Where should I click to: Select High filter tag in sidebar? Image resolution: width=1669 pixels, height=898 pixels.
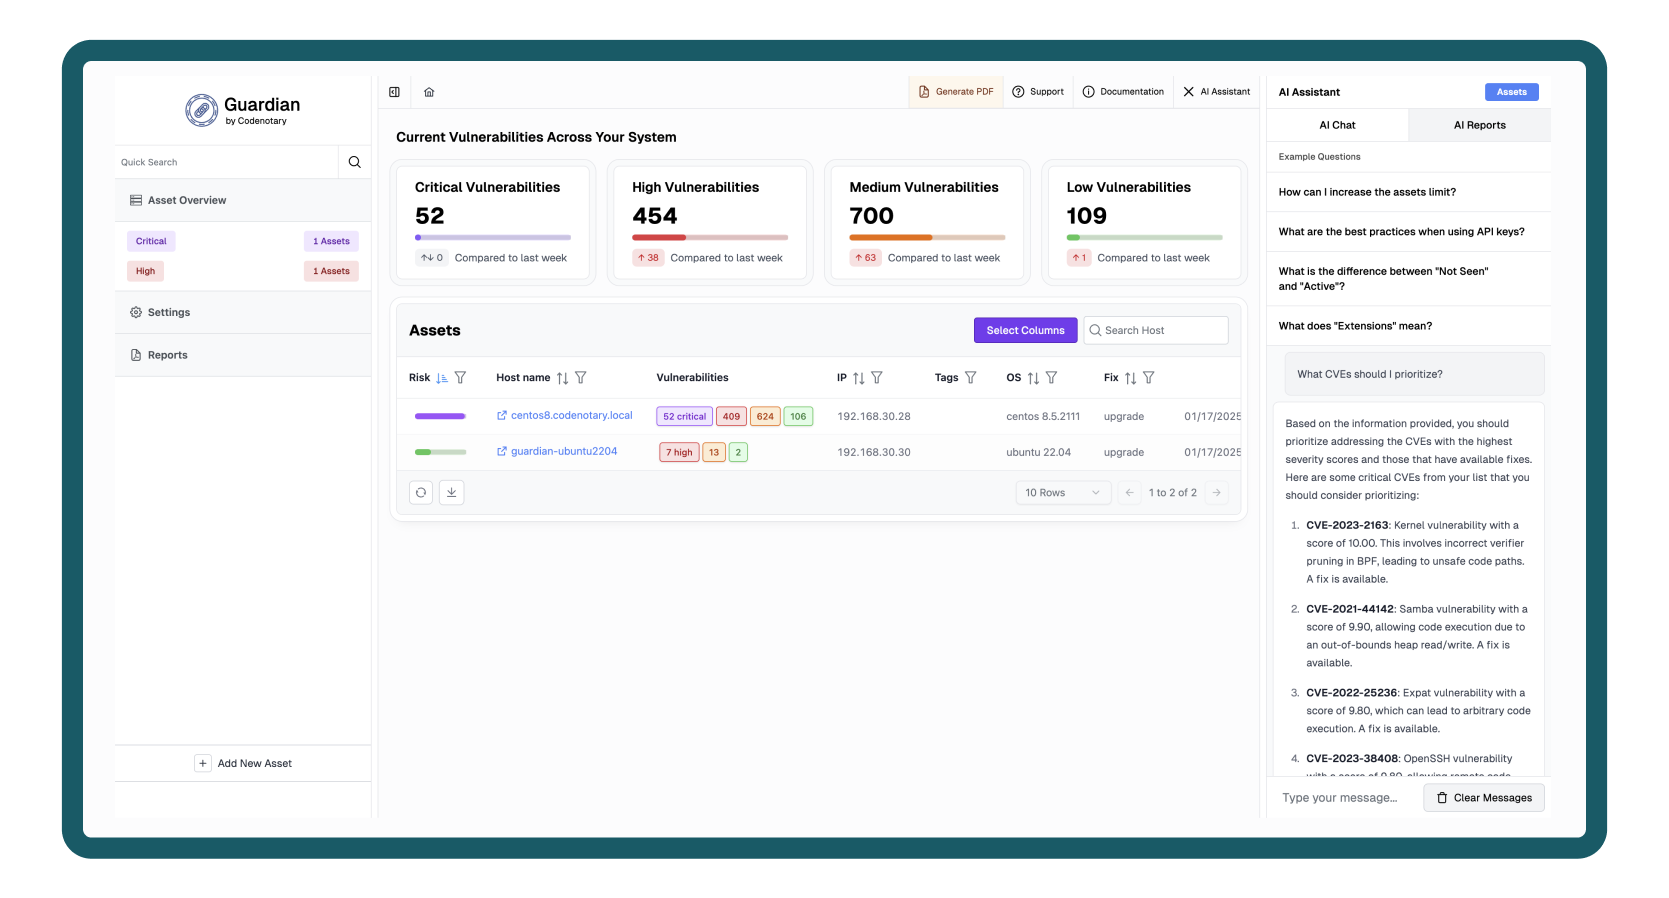145,271
